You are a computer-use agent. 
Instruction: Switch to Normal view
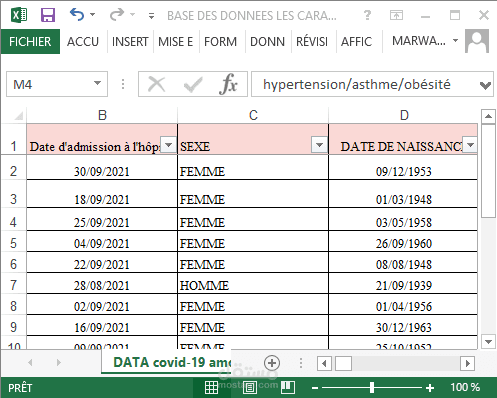(x=211, y=388)
